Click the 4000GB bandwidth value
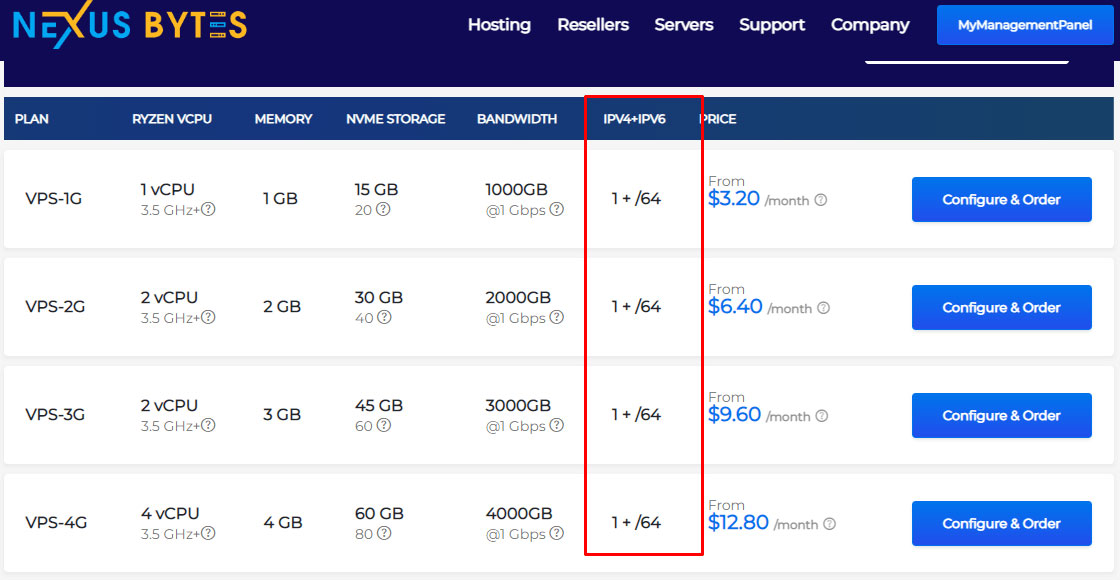The width and height of the screenshot is (1120, 580). click(x=519, y=514)
